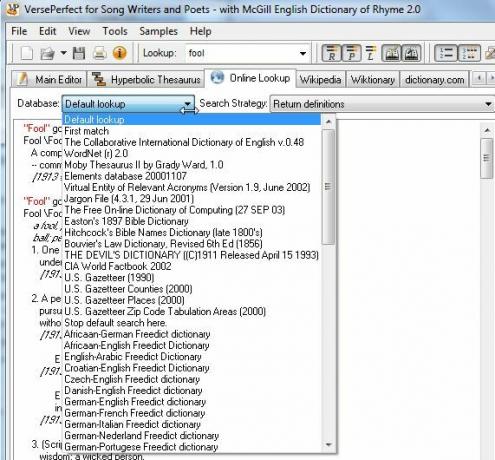Viewport: 495px width, 460px height.
Task: Click the open file folder icon
Action: coord(47,53)
